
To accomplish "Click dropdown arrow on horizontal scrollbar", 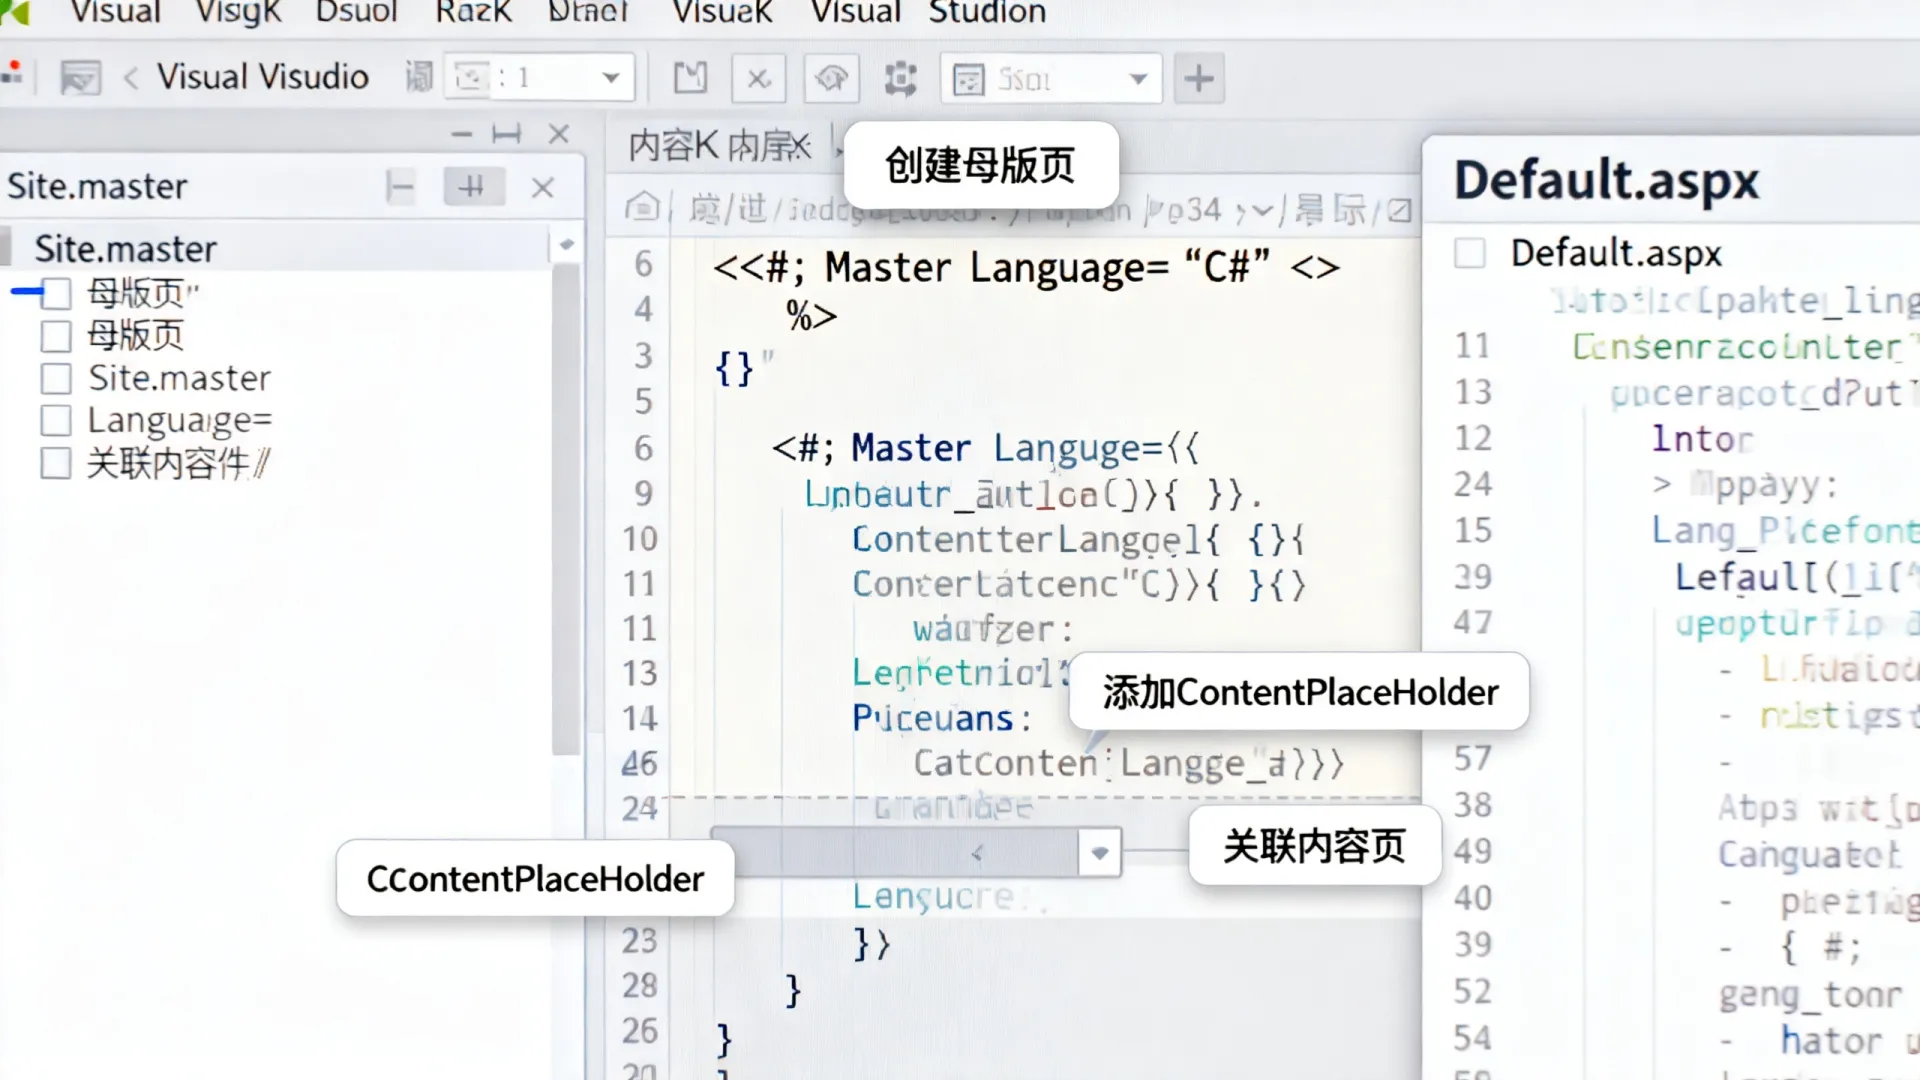I will click(x=1100, y=853).
